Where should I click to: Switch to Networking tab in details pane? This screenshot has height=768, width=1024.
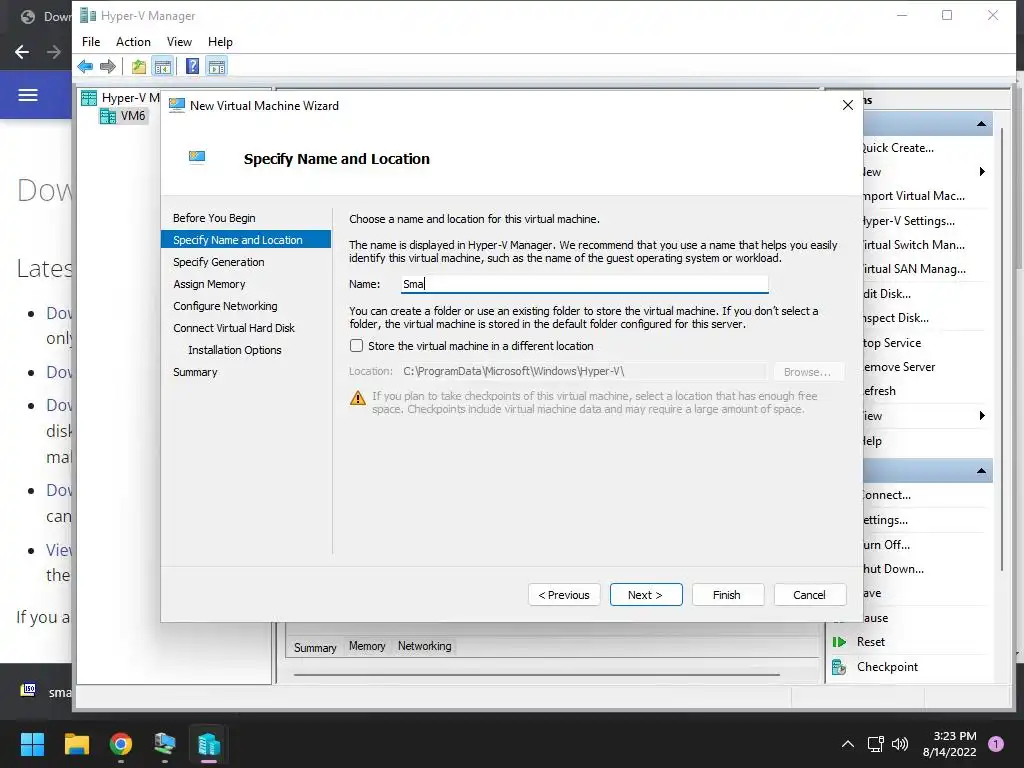coord(424,646)
